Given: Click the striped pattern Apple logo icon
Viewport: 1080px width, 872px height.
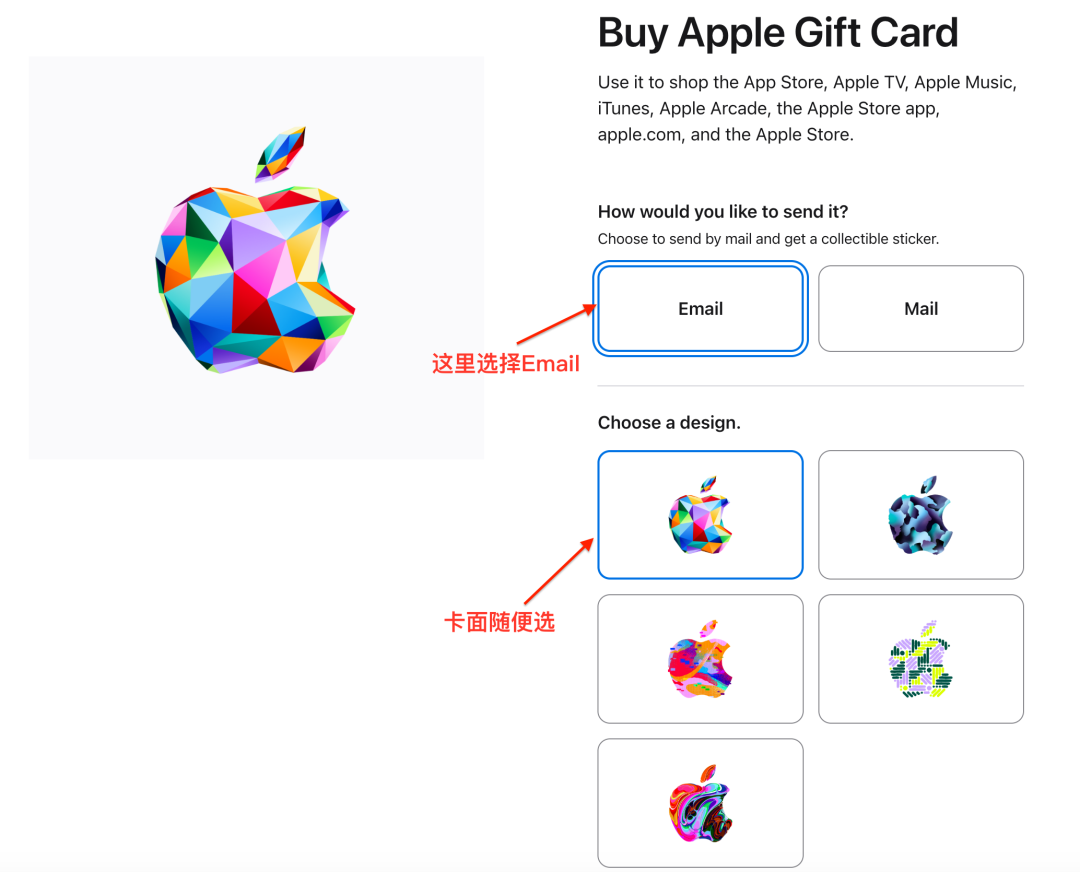Looking at the screenshot, I should pos(921,658).
